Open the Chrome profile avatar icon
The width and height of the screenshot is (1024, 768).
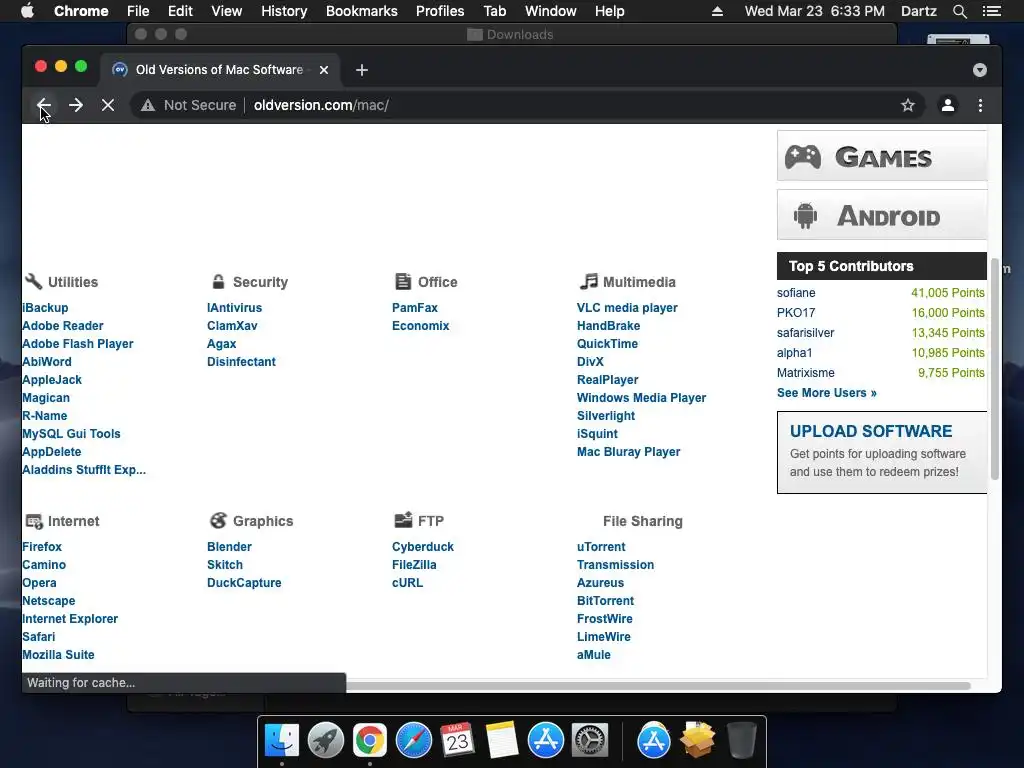coord(948,105)
